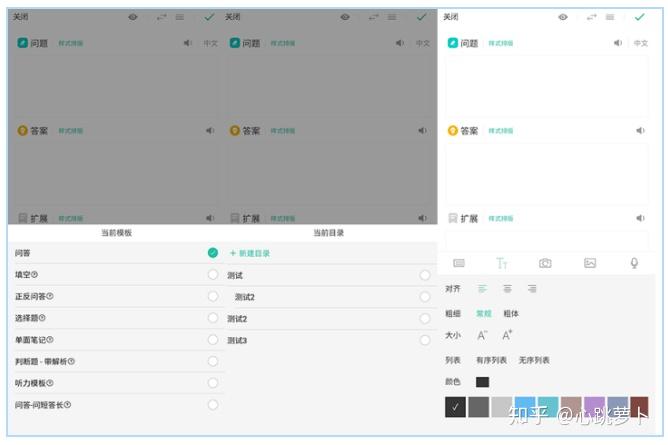Select the 听力模板 template radio button
Viewport: 668px width, 445px height.
pyautogui.click(x=213, y=383)
